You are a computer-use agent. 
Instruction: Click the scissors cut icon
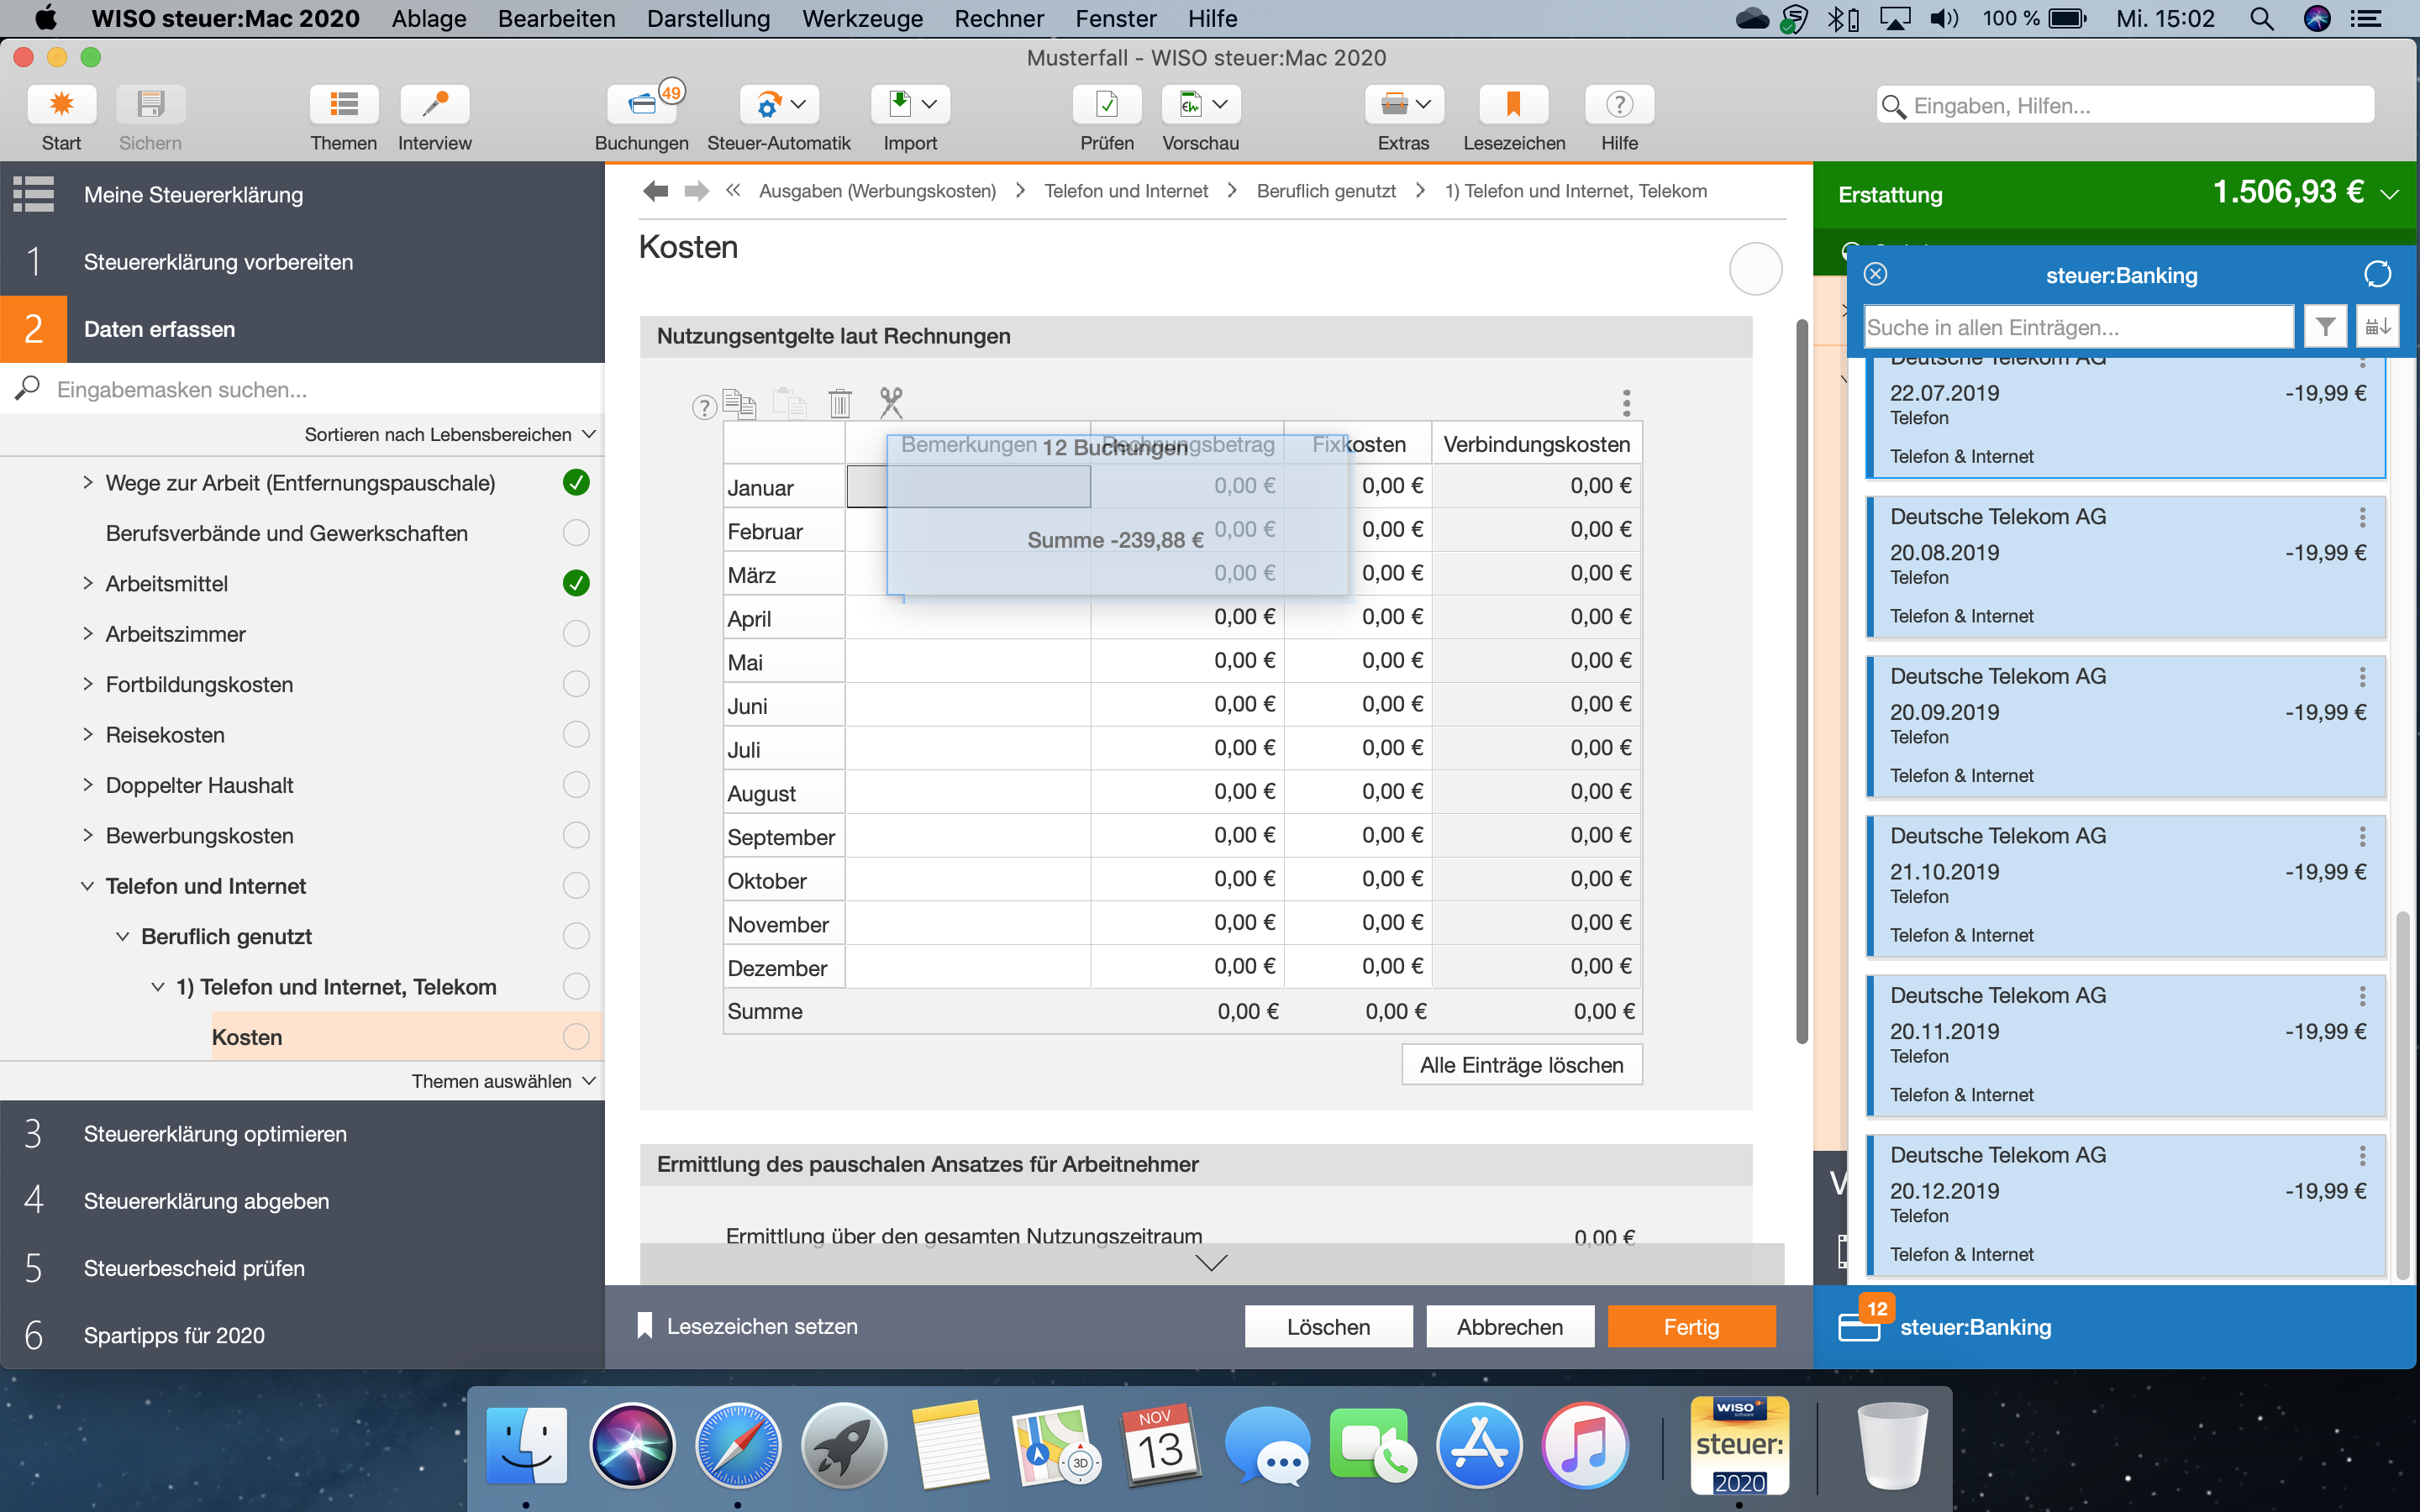pos(891,403)
